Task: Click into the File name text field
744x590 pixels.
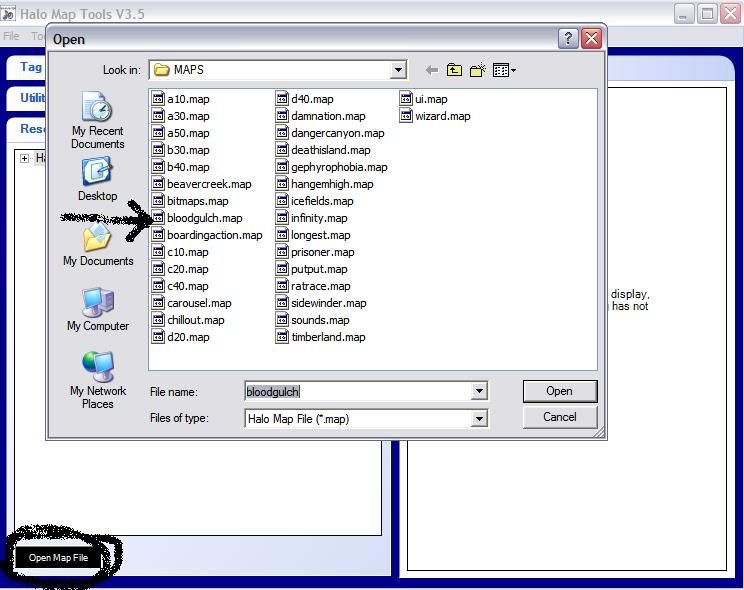Action: pyautogui.click(x=358, y=392)
